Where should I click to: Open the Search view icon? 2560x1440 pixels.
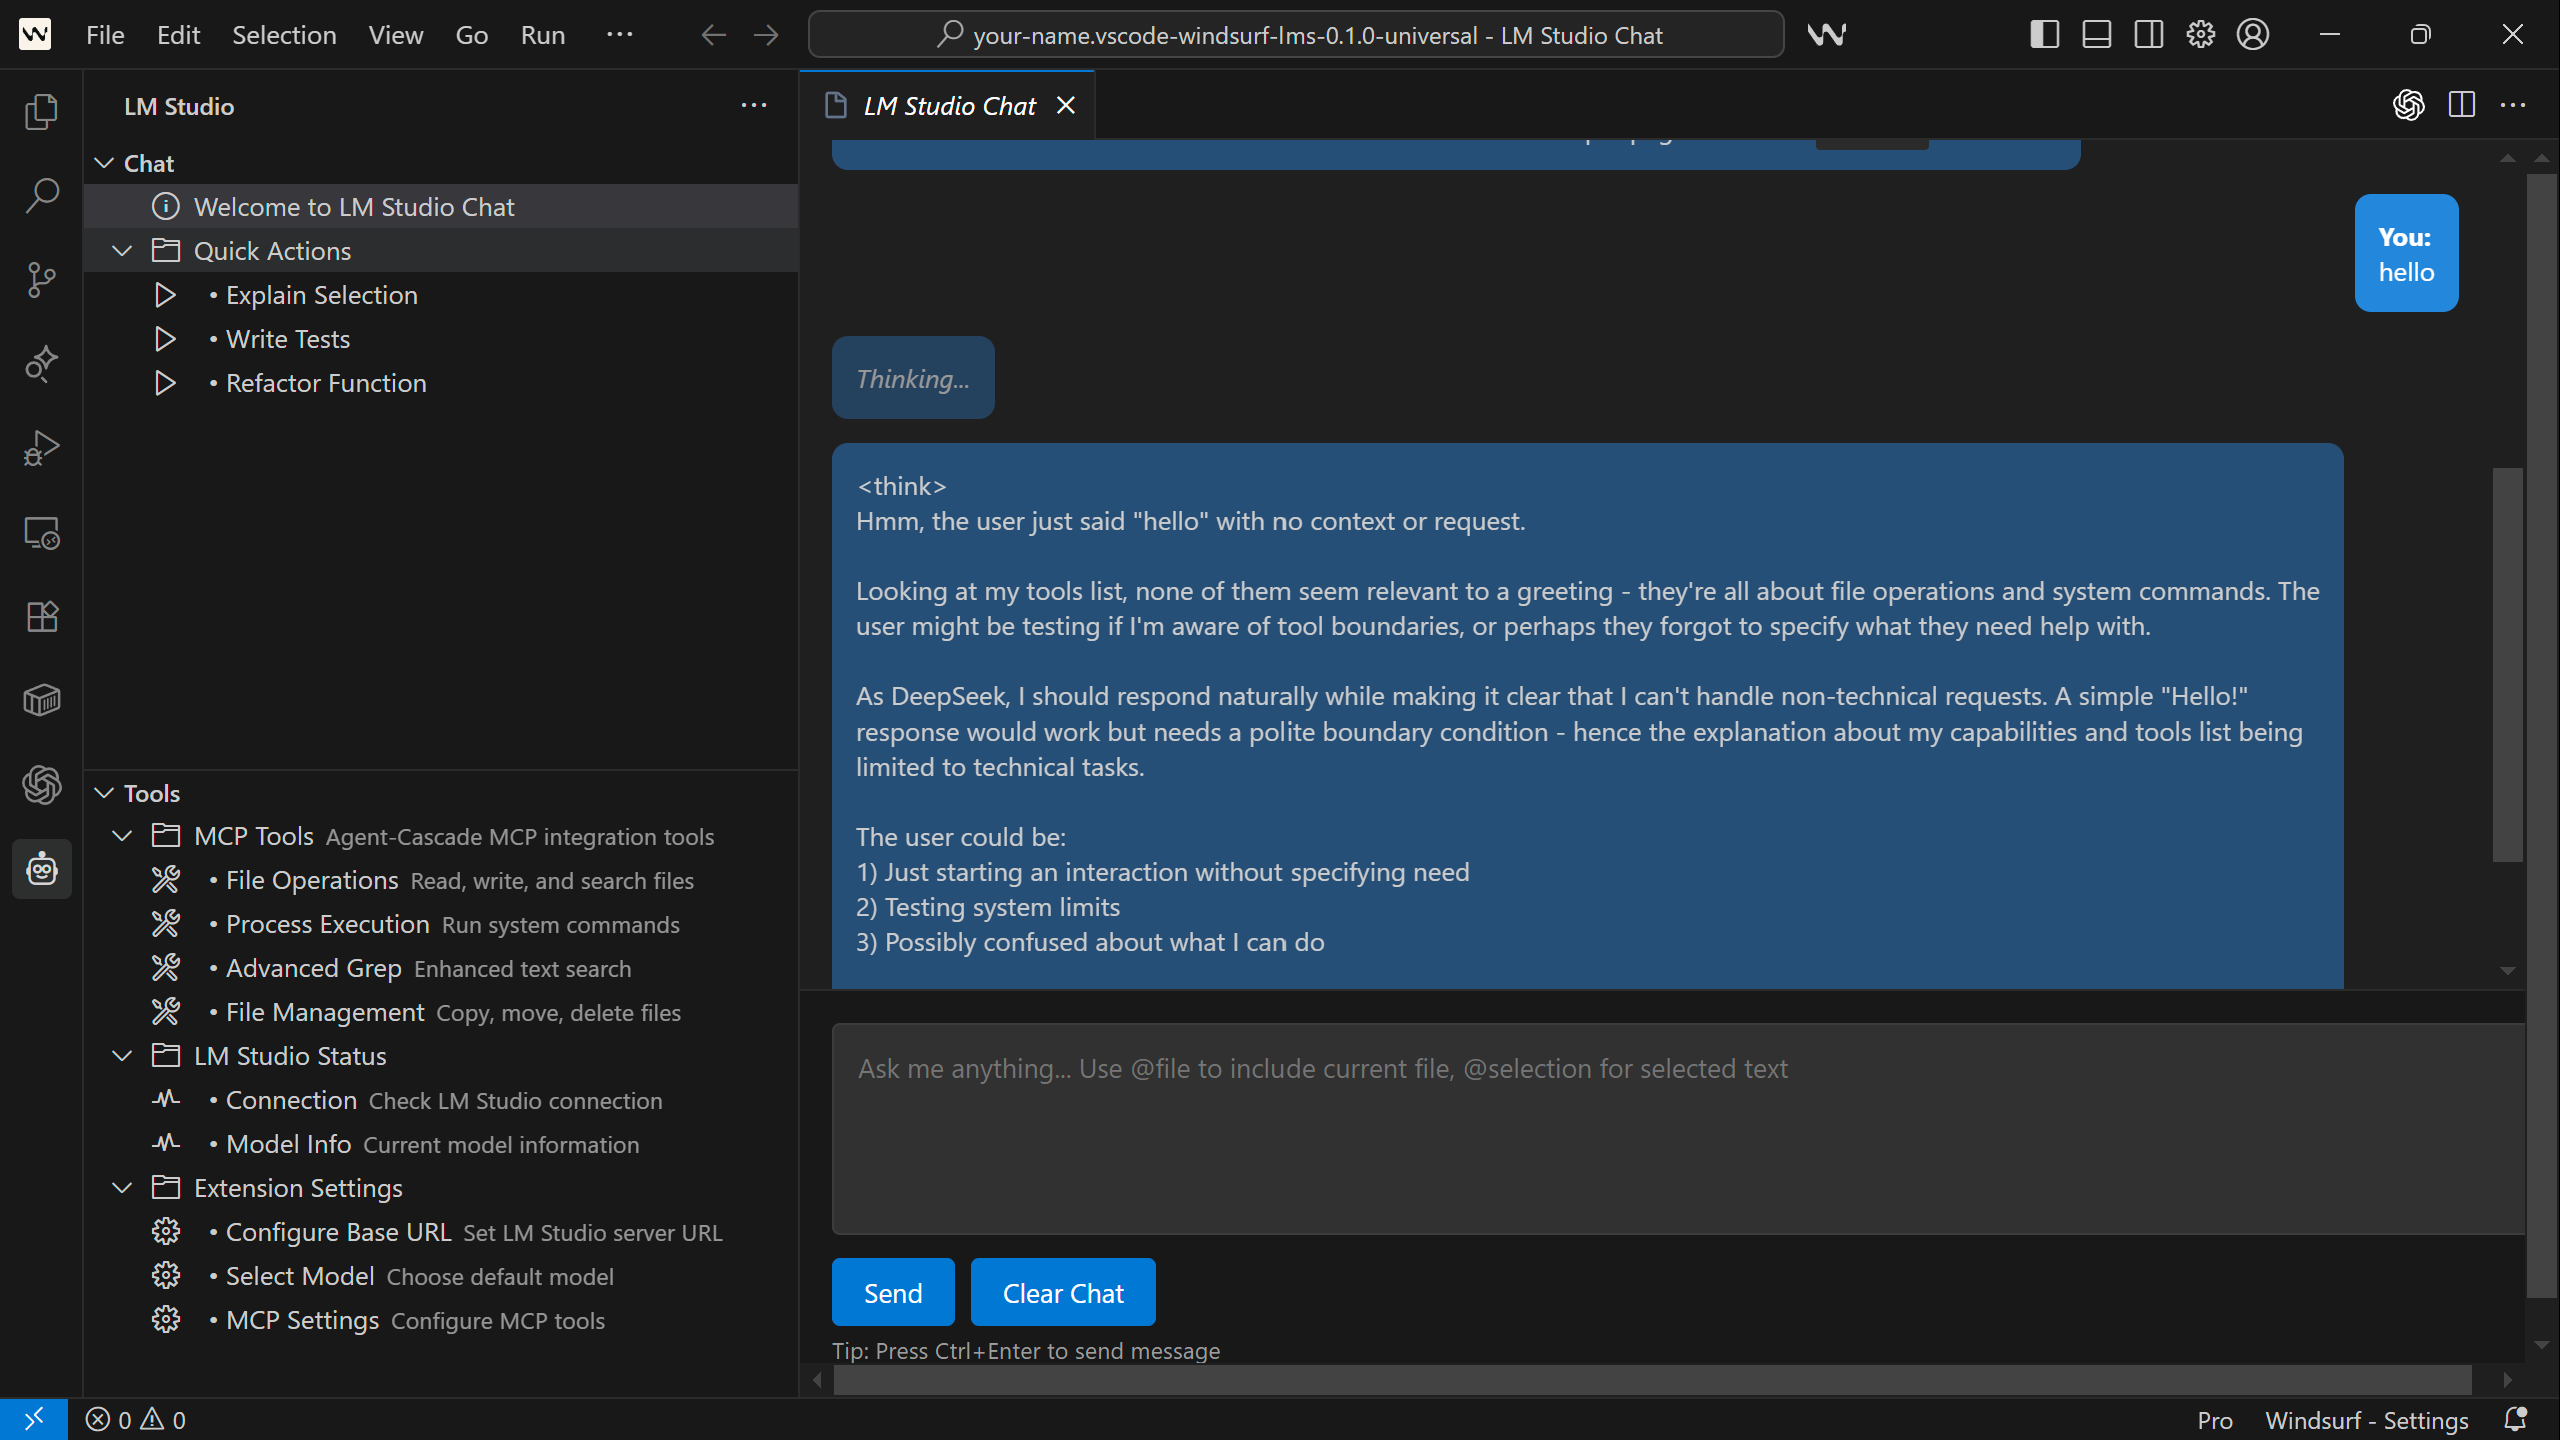pyautogui.click(x=41, y=195)
